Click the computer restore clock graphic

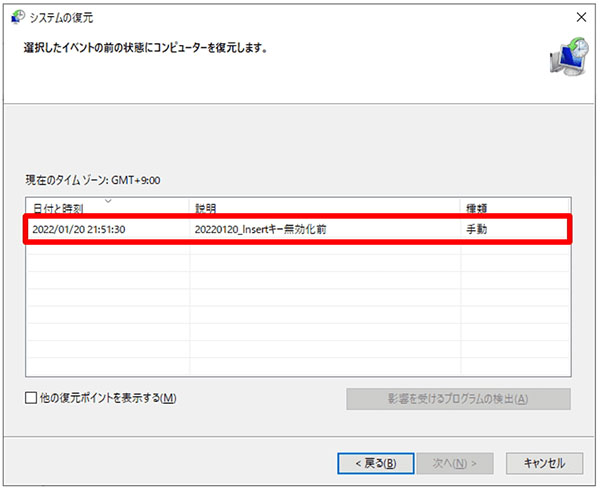(569, 57)
